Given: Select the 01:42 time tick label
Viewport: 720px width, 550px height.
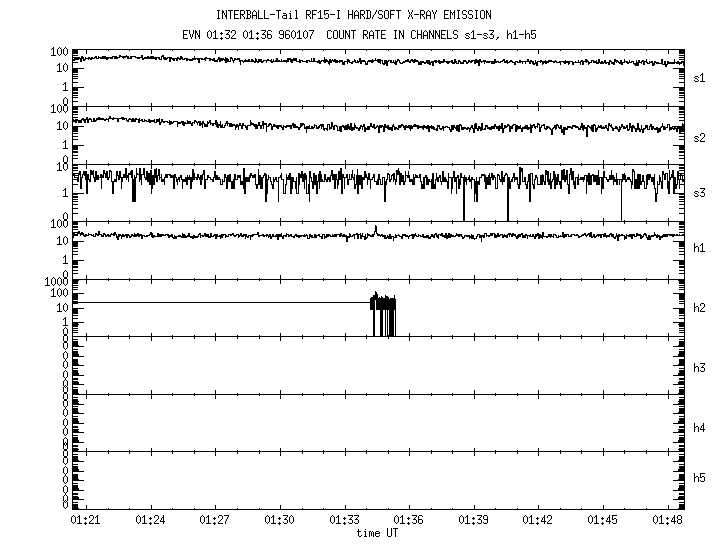Looking at the screenshot, I should 538,521.
